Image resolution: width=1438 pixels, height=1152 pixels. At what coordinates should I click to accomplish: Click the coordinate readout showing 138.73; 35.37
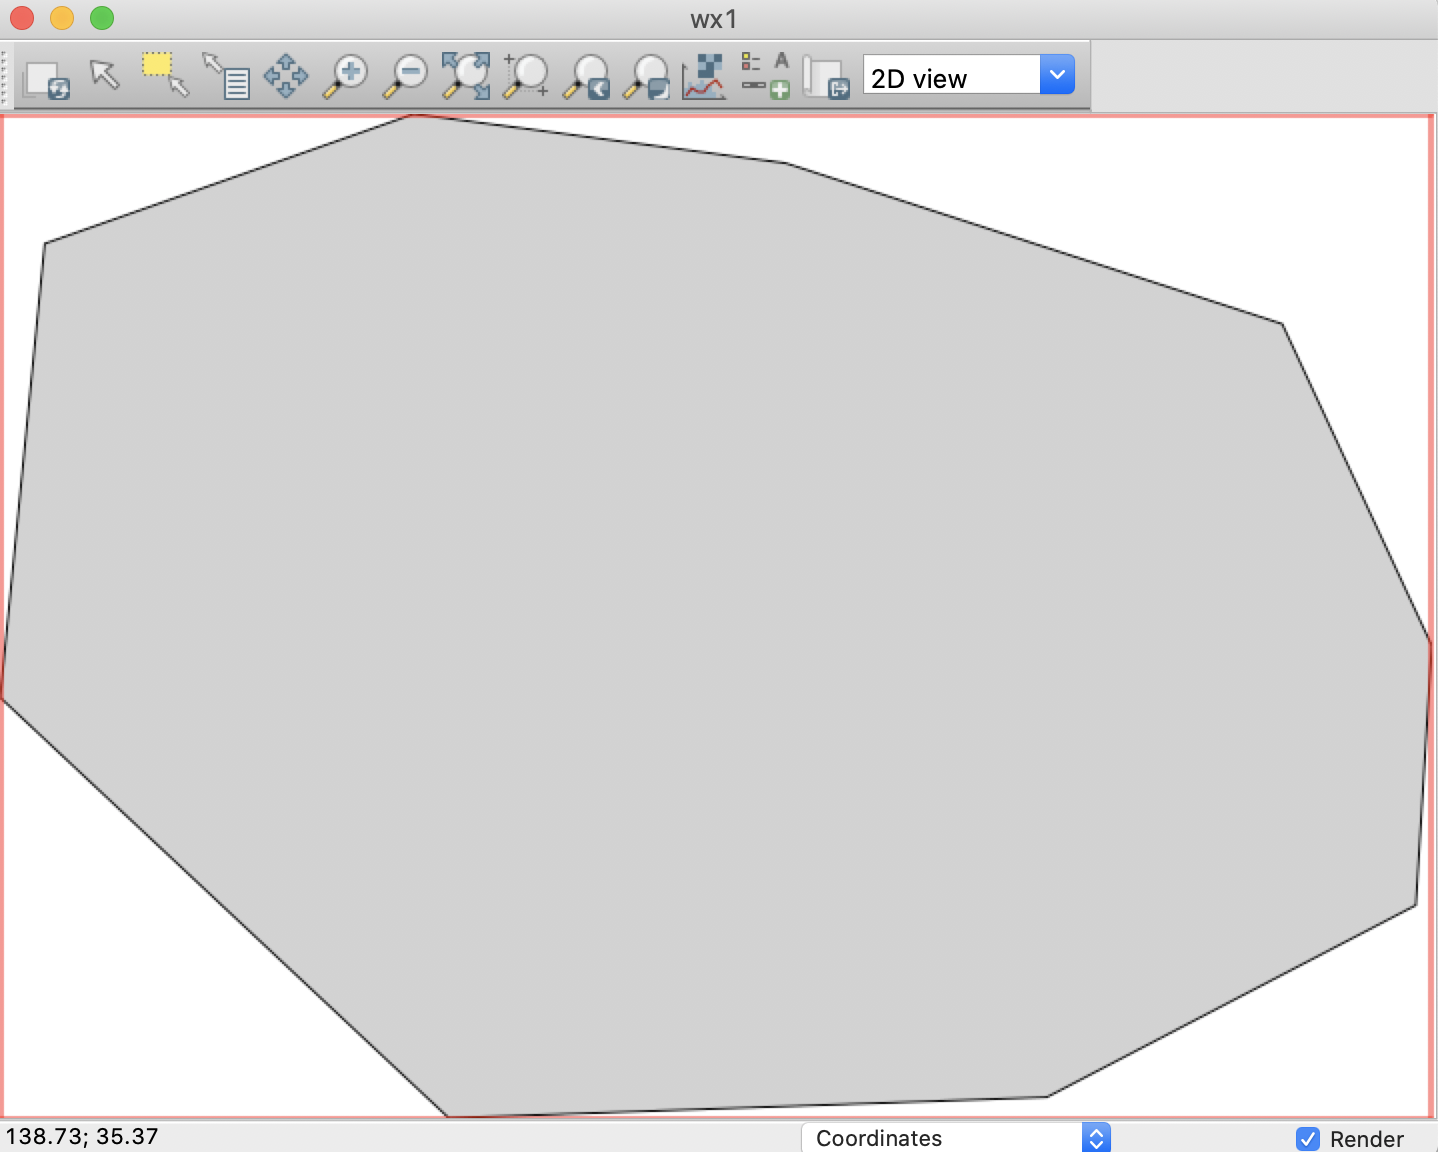coord(85,1137)
